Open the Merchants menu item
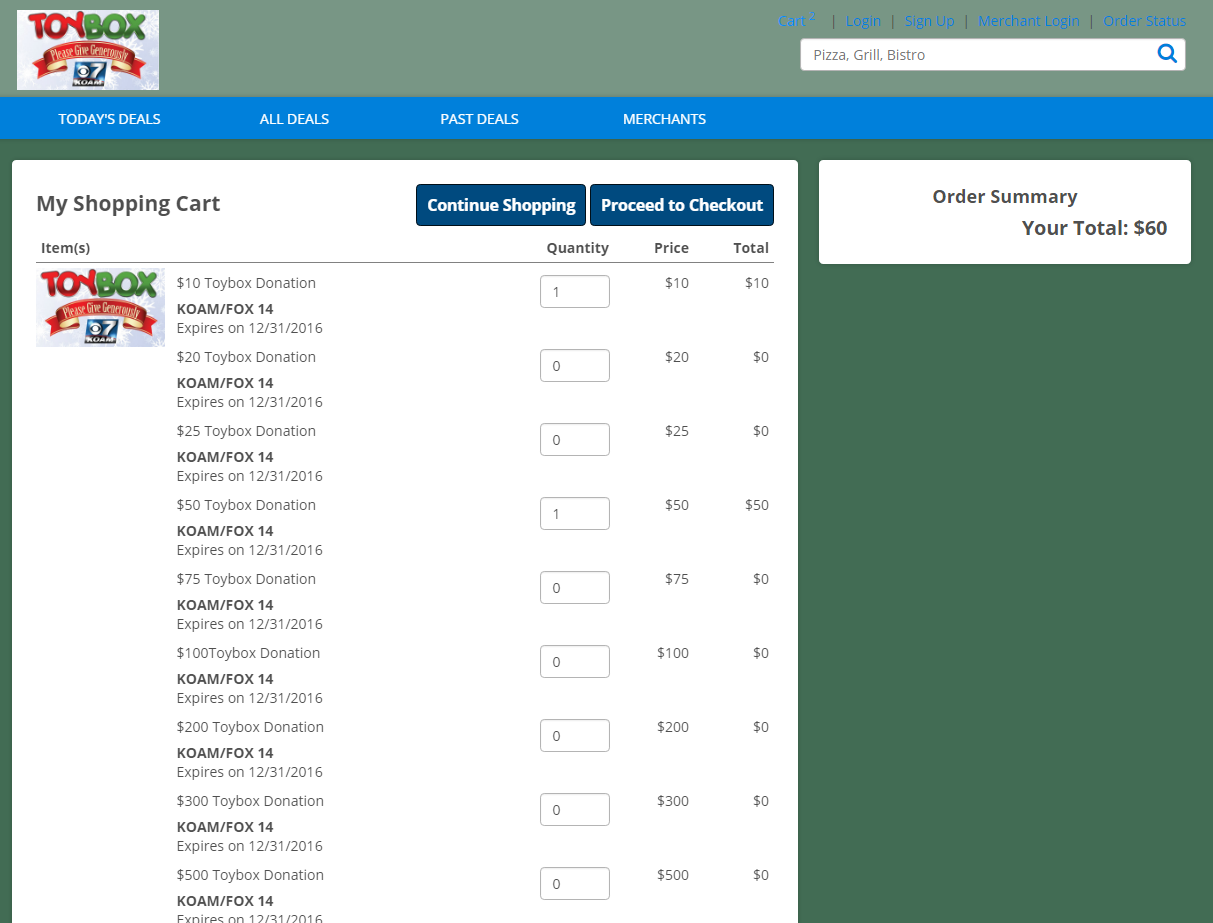 [x=664, y=119]
